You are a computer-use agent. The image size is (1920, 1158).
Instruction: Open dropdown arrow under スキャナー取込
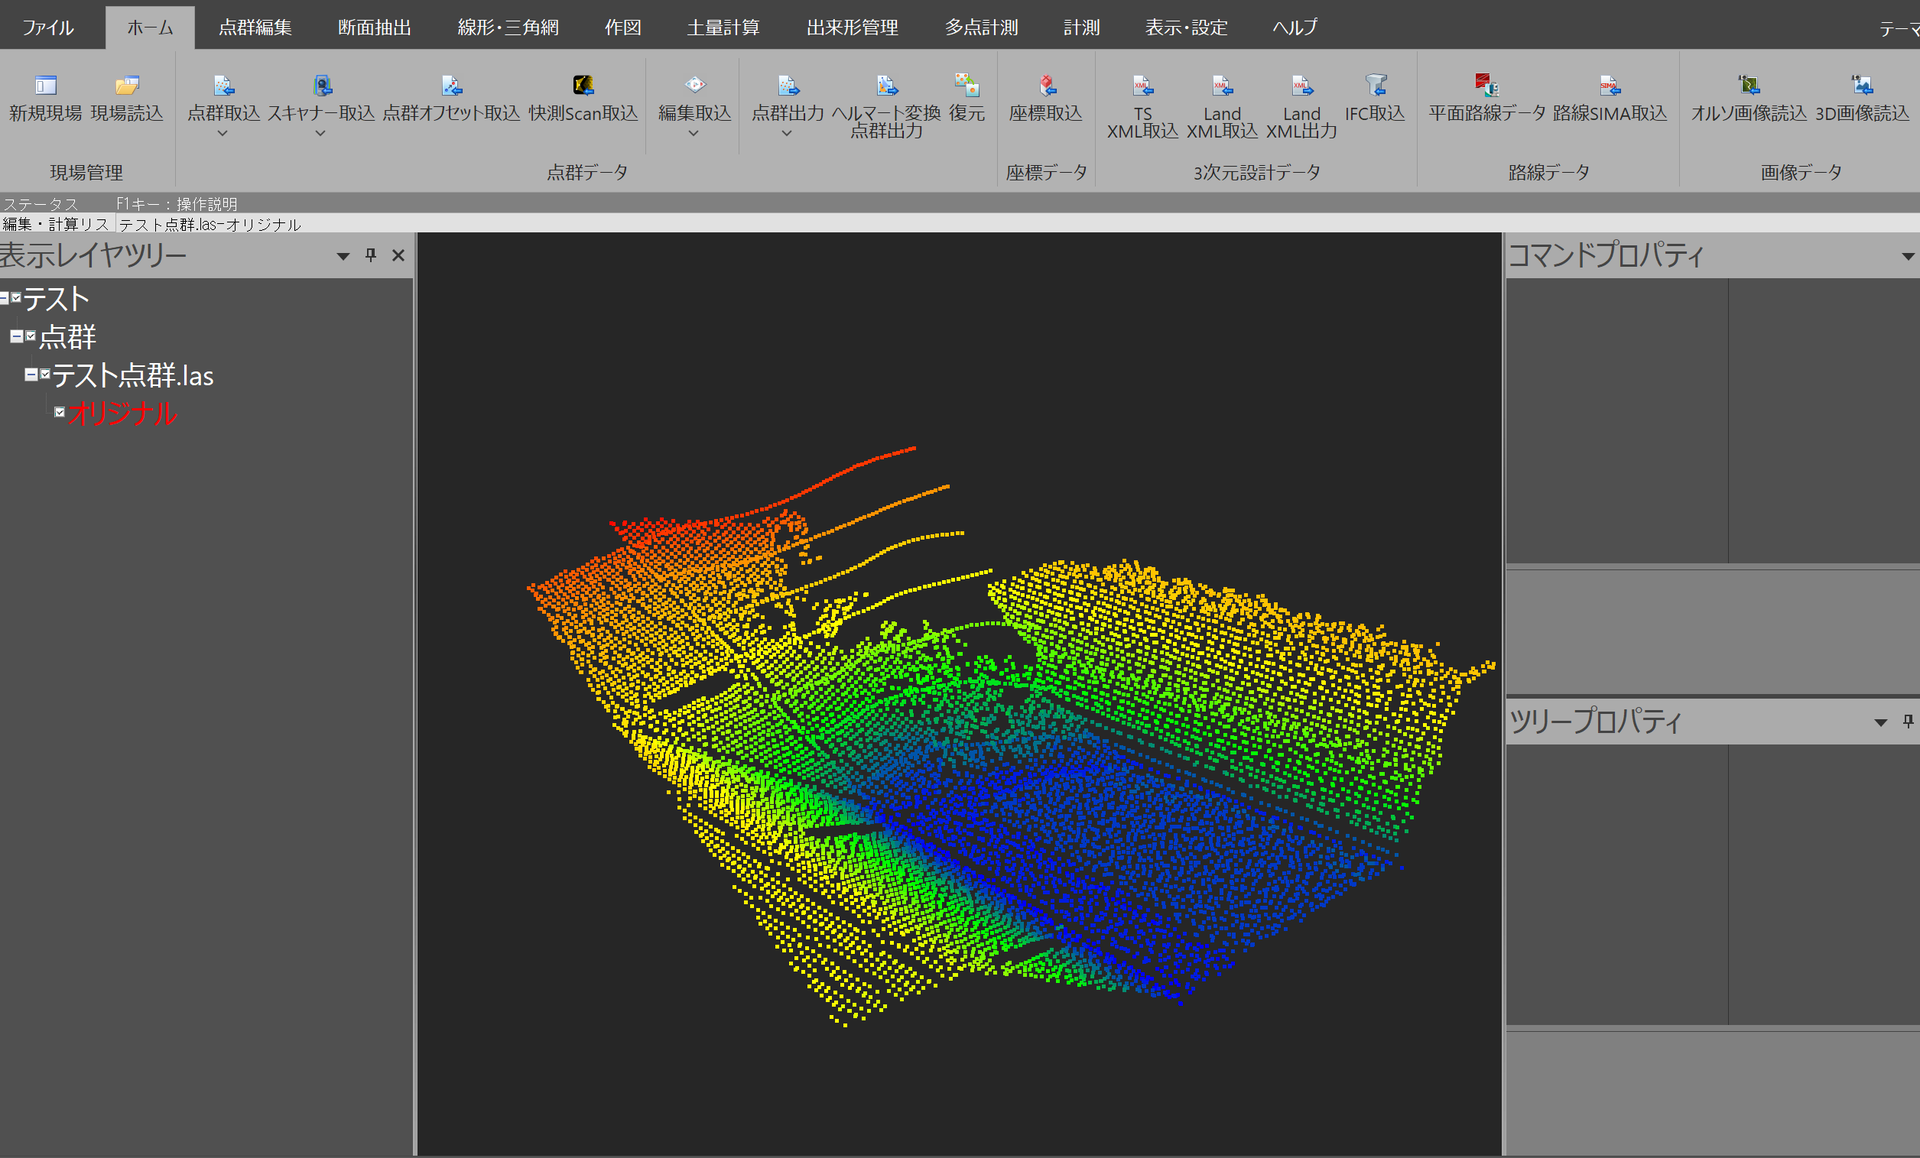(321, 133)
